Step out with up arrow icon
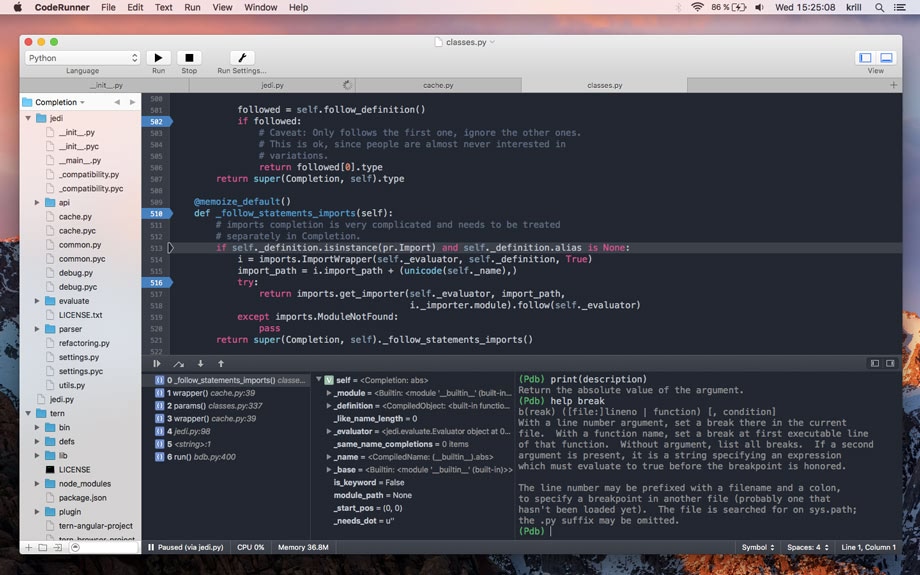Viewport: 920px width, 575px height. [x=221, y=364]
